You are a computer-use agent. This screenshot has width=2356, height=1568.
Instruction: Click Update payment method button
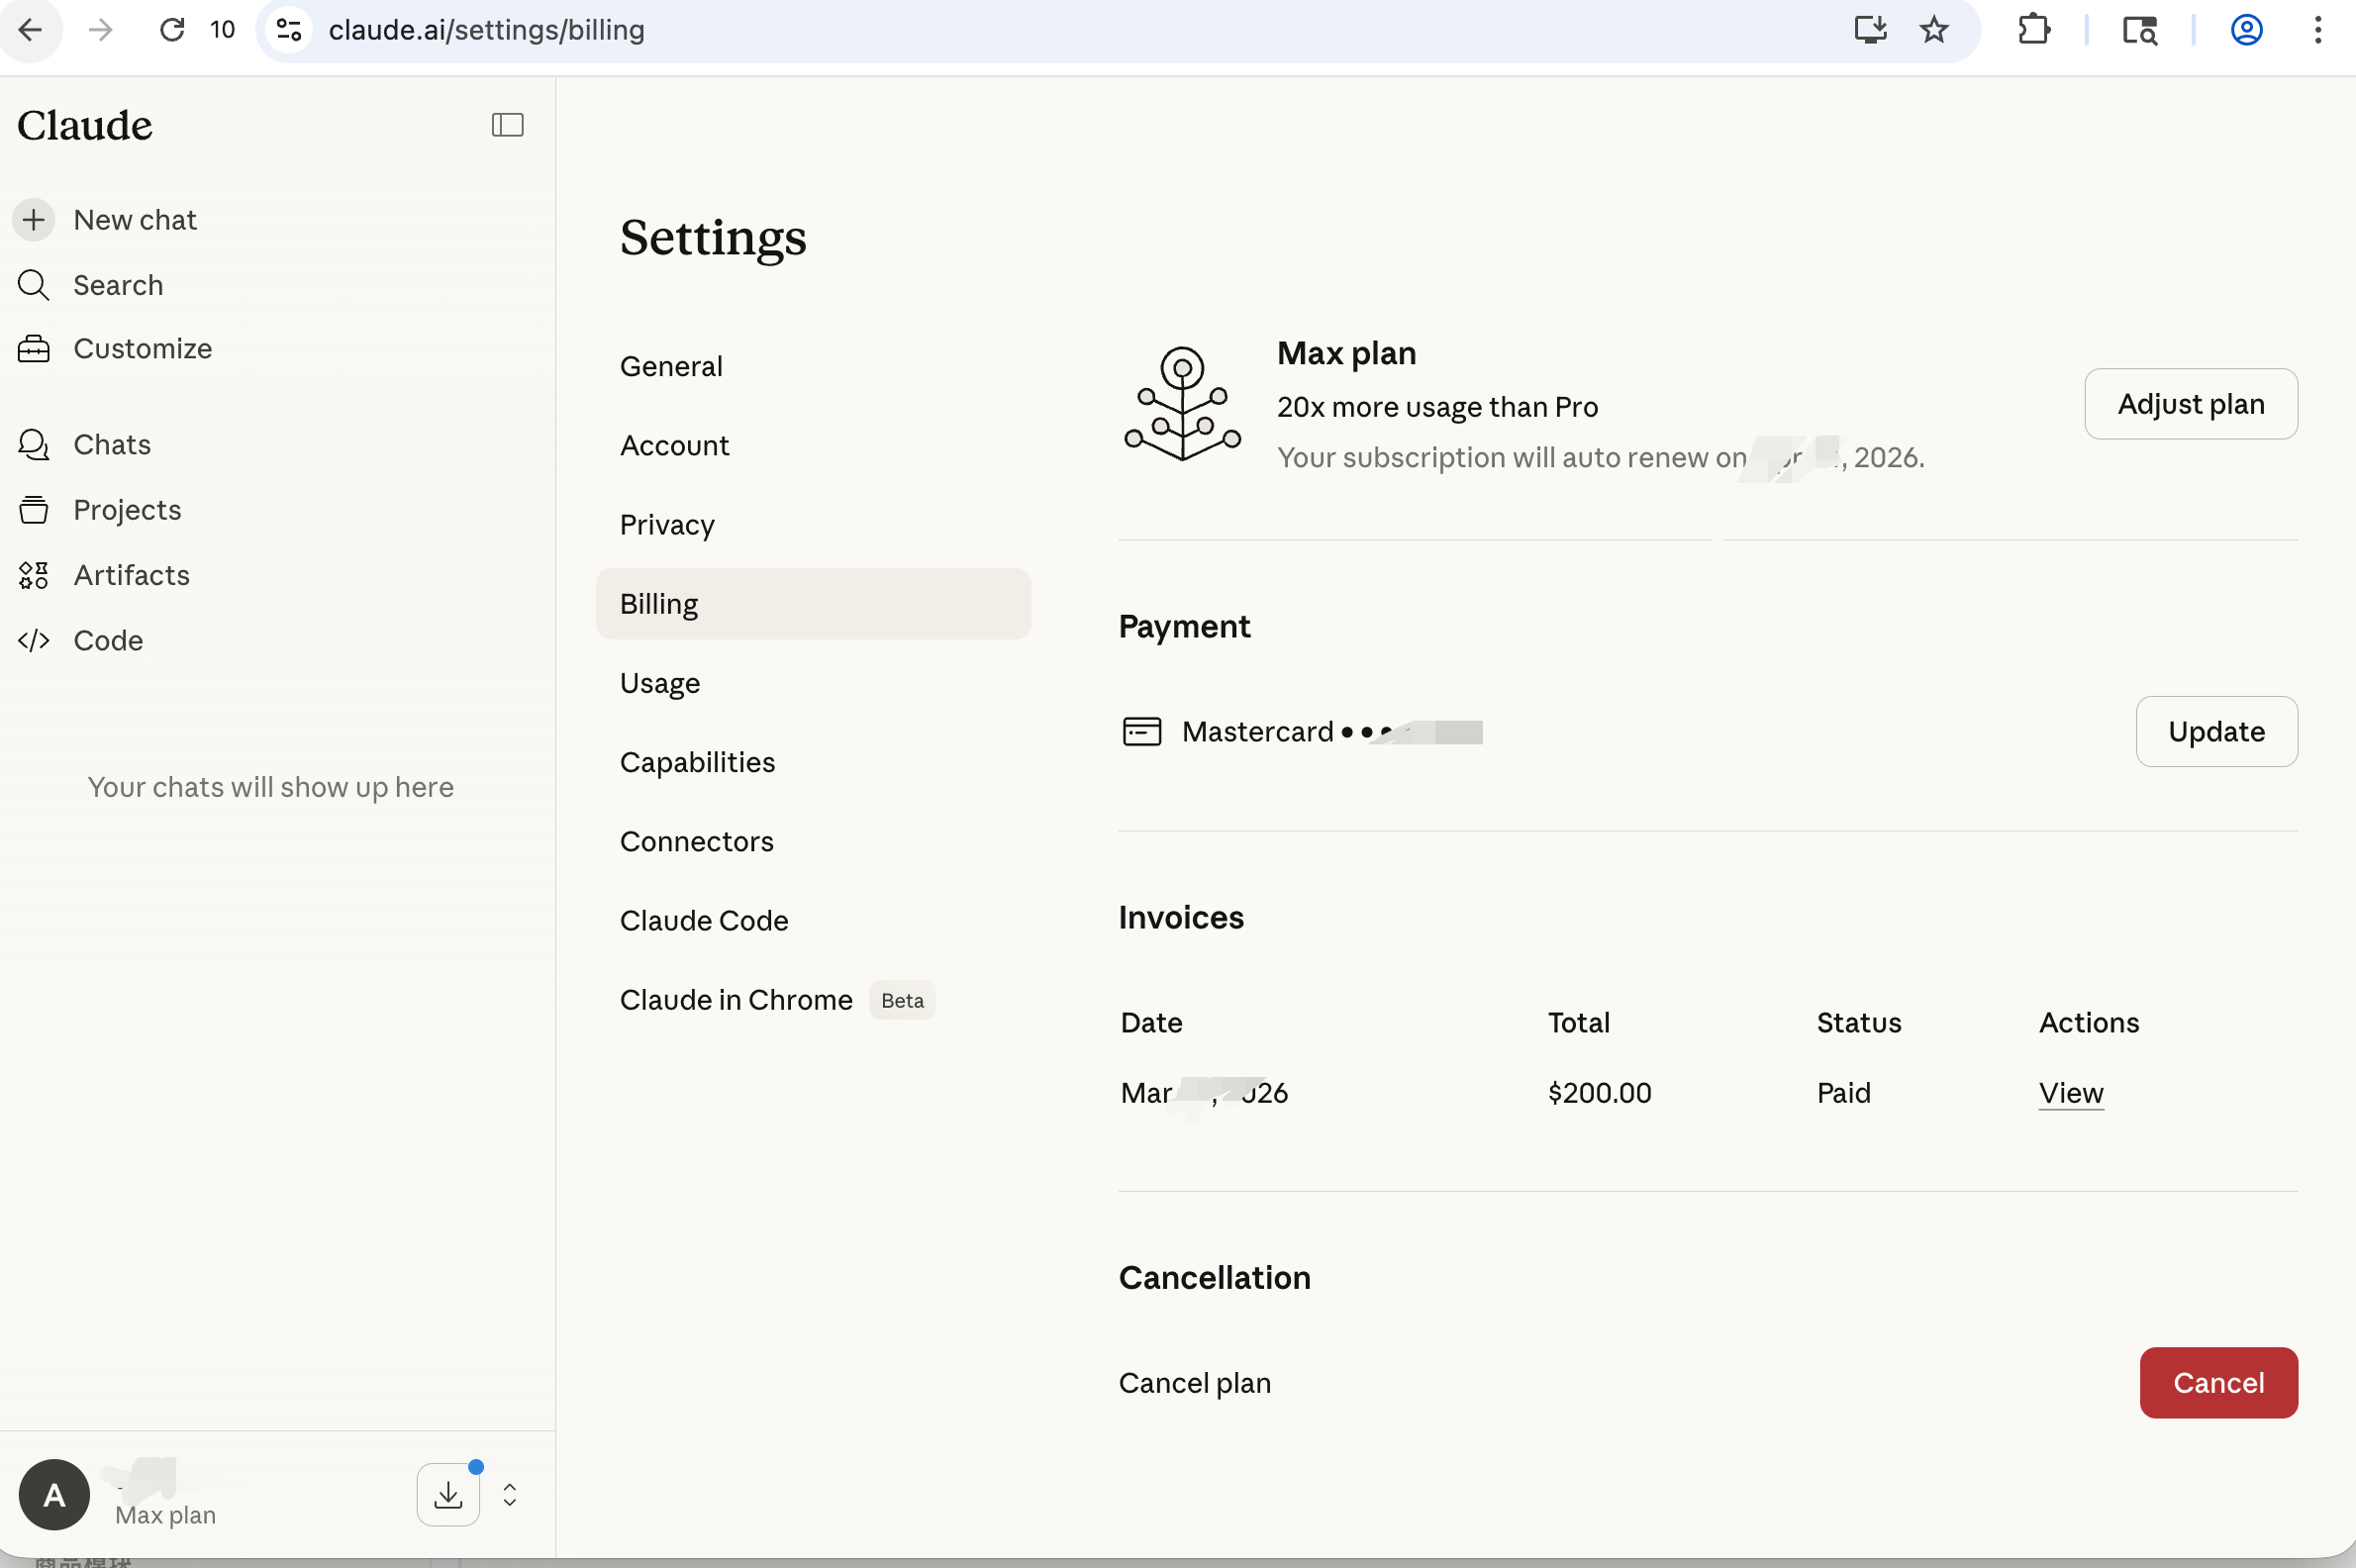click(2216, 731)
